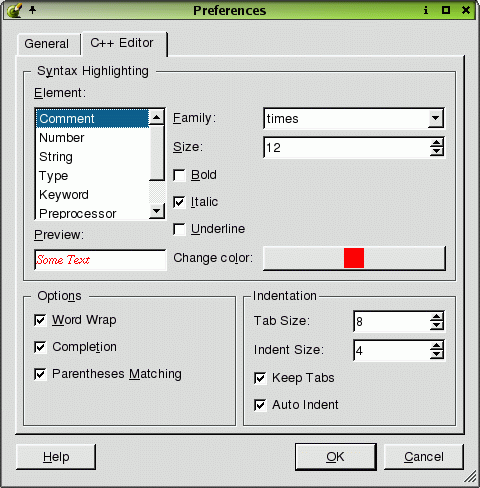The height and width of the screenshot is (488, 480).
Task: Click the pin icon in title bar
Action: pos(32,10)
